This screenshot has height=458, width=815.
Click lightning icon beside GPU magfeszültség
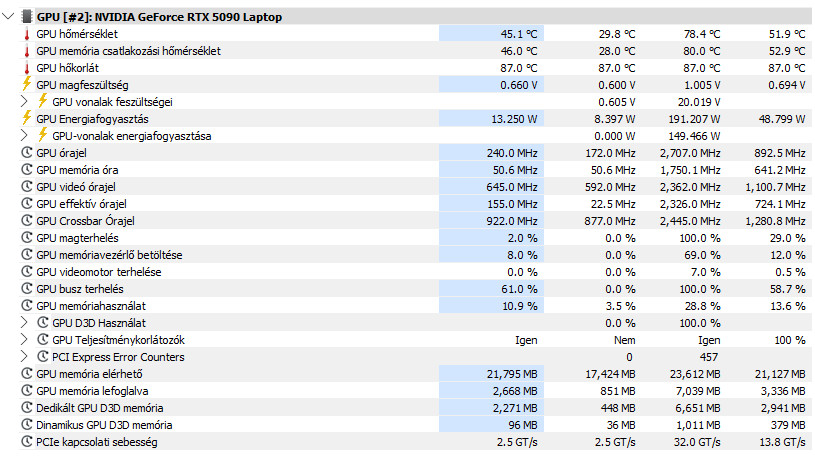(27, 84)
